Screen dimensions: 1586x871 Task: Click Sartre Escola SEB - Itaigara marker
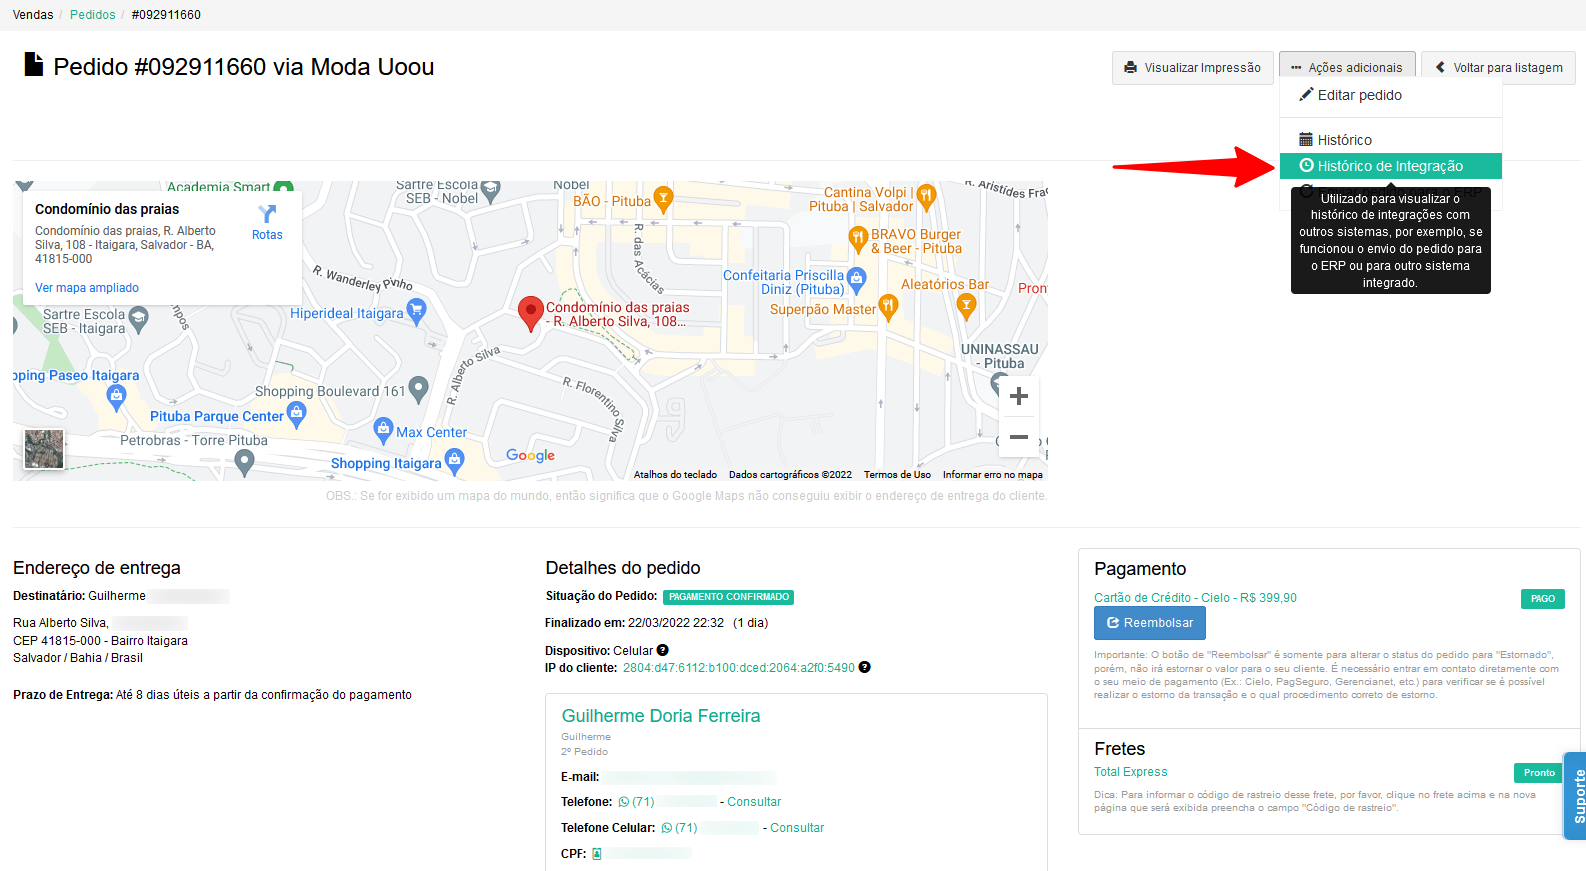coord(139,319)
